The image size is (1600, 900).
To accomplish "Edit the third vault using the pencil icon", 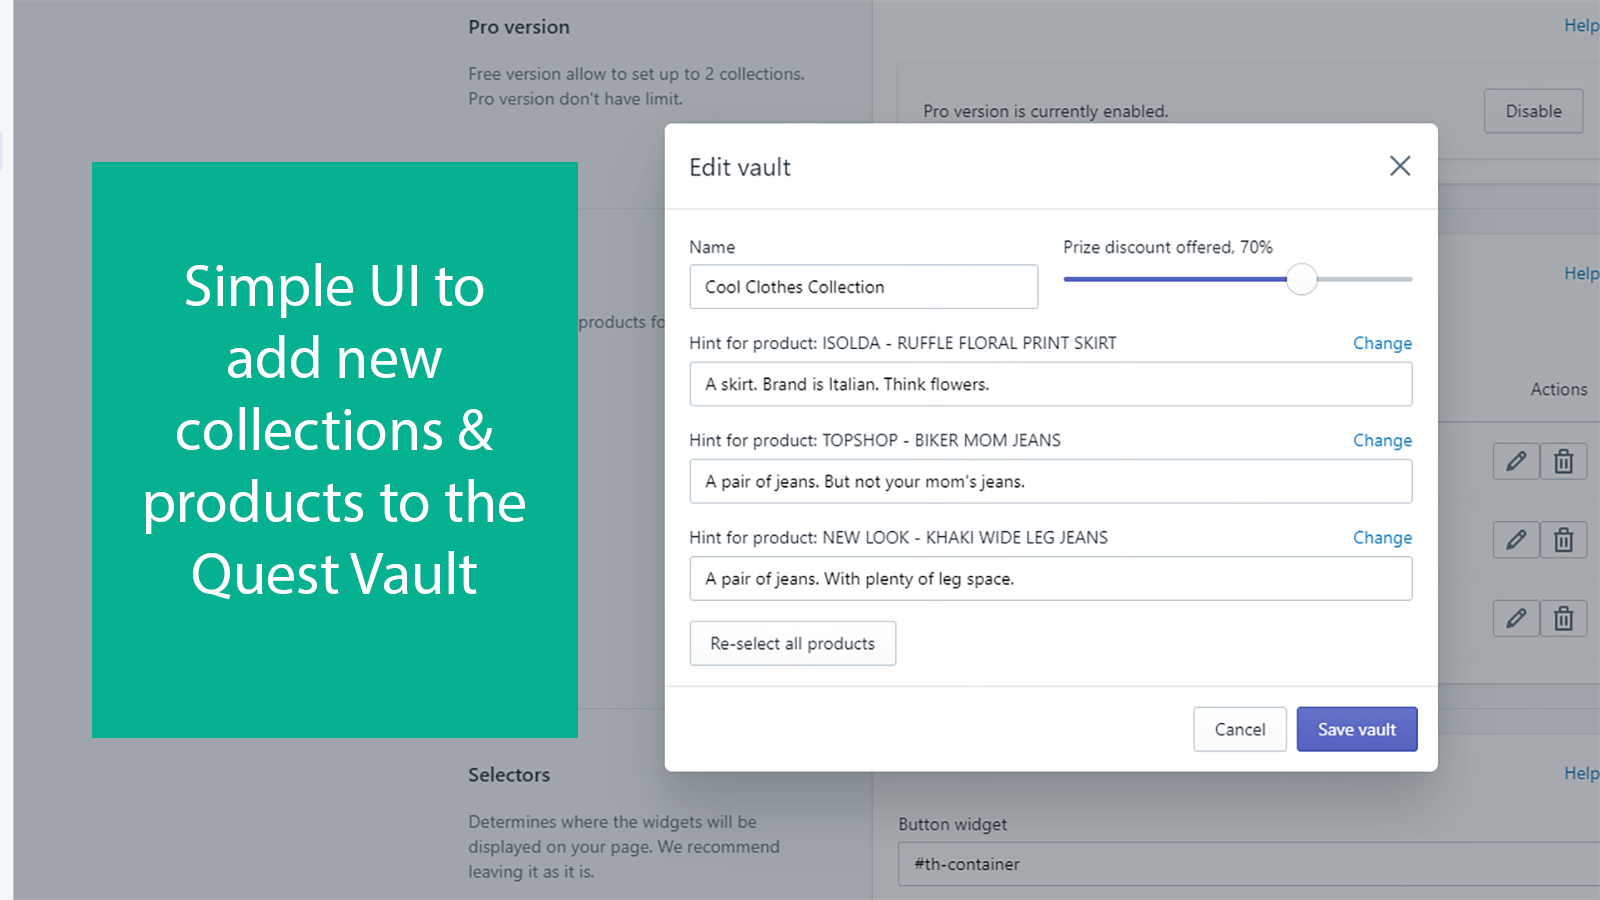I will pyautogui.click(x=1515, y=617).
